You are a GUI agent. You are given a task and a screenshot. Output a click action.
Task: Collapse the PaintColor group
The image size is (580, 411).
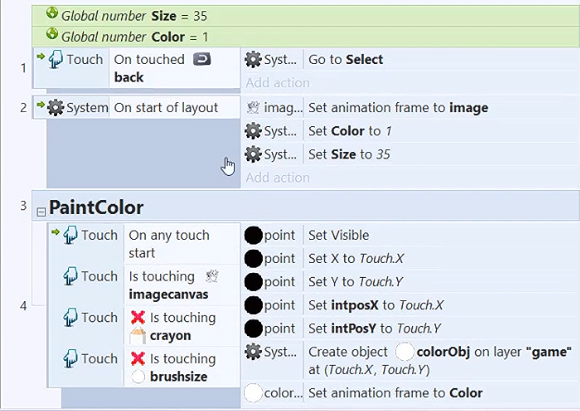click(x=41, y=212)
